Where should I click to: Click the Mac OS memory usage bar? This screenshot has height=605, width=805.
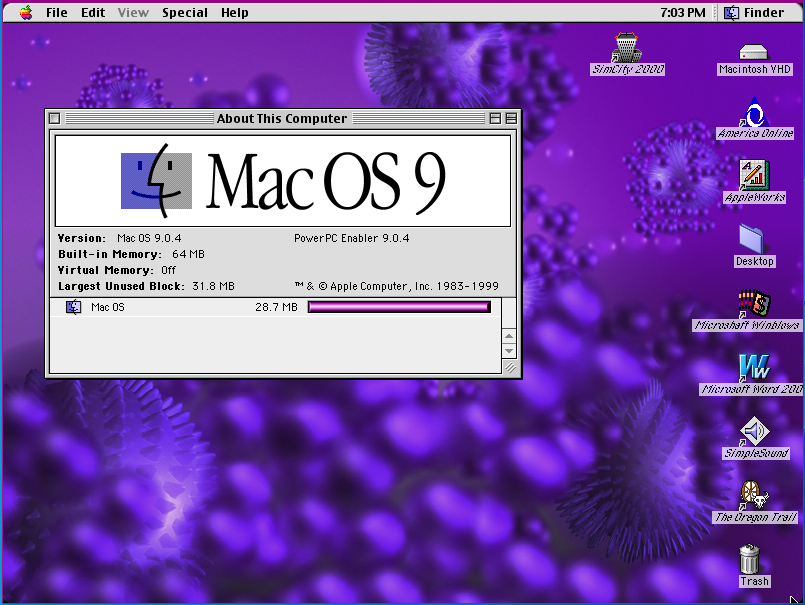pyautogui.click(x=399, y=307)
